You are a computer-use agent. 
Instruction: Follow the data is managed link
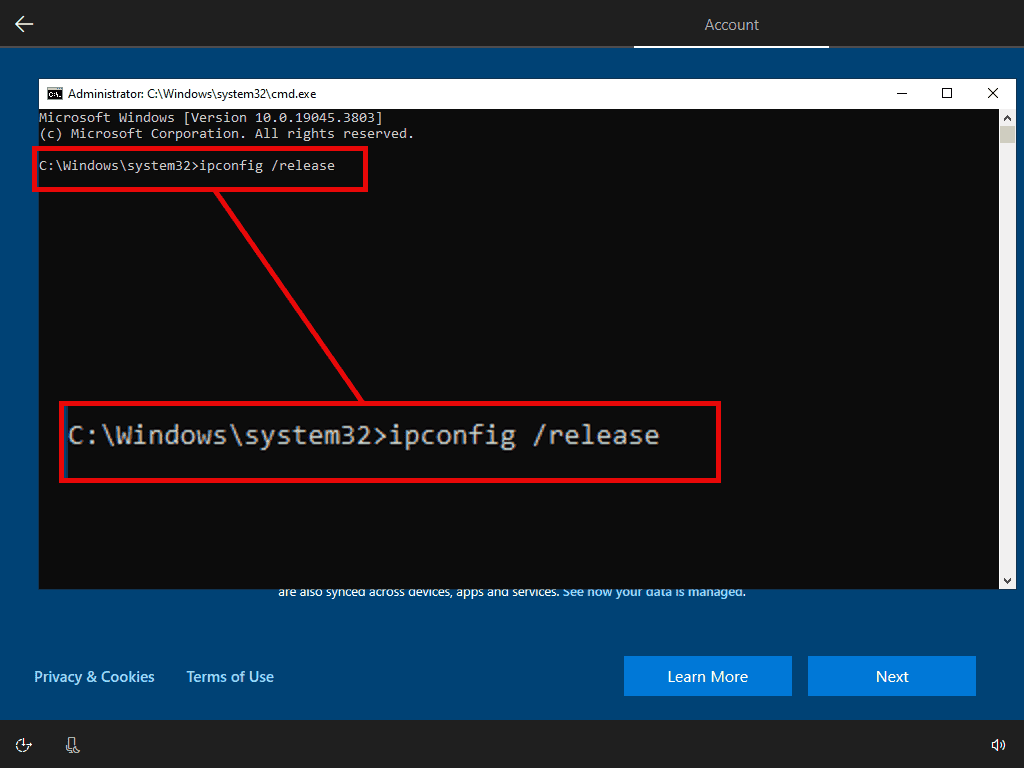(653, 592)
